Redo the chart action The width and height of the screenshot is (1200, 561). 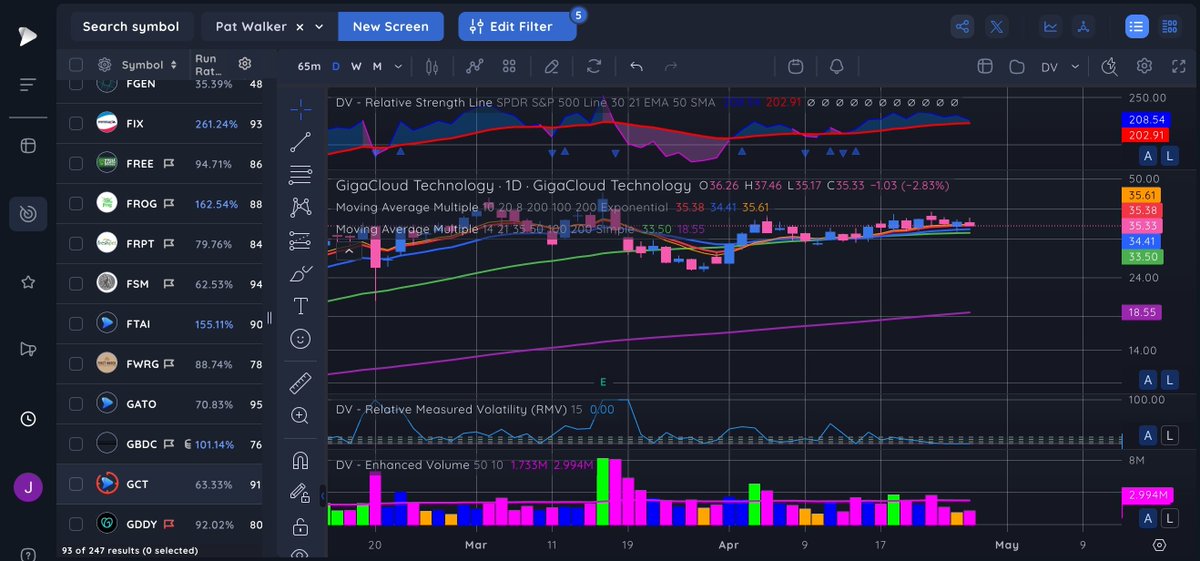pyautogui.click(x=671, y=67)
